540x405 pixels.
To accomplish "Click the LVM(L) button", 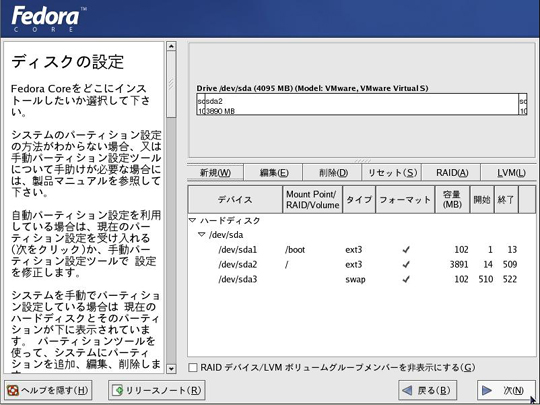I will 509,173.
